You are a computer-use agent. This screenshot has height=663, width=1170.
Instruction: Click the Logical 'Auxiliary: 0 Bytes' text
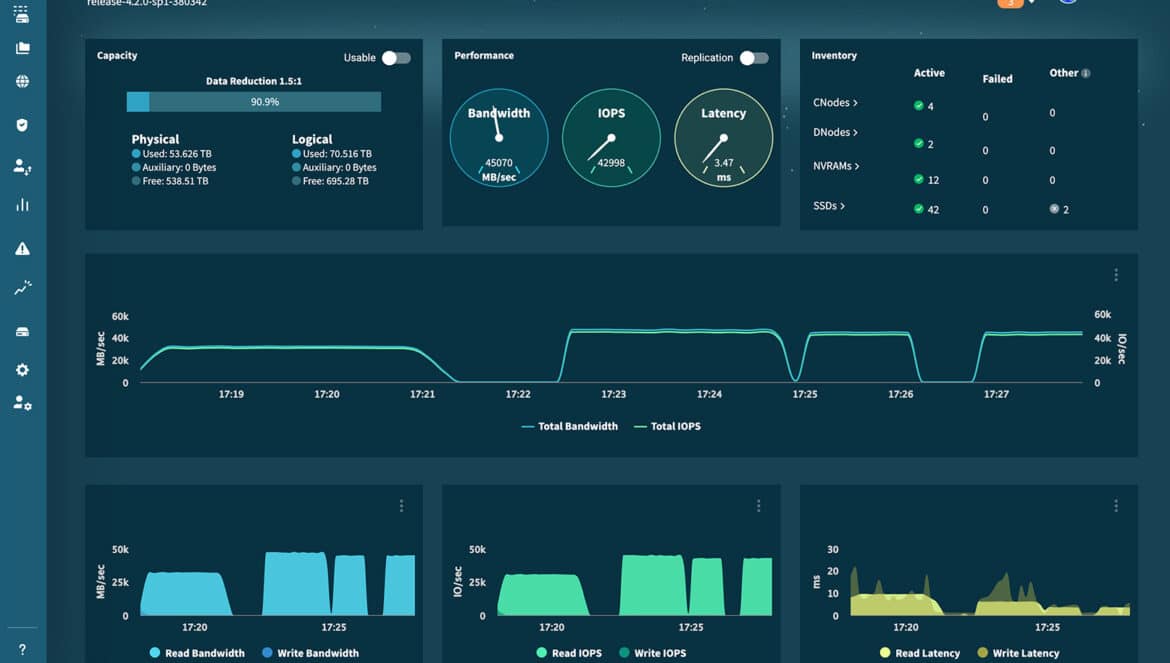340,168
